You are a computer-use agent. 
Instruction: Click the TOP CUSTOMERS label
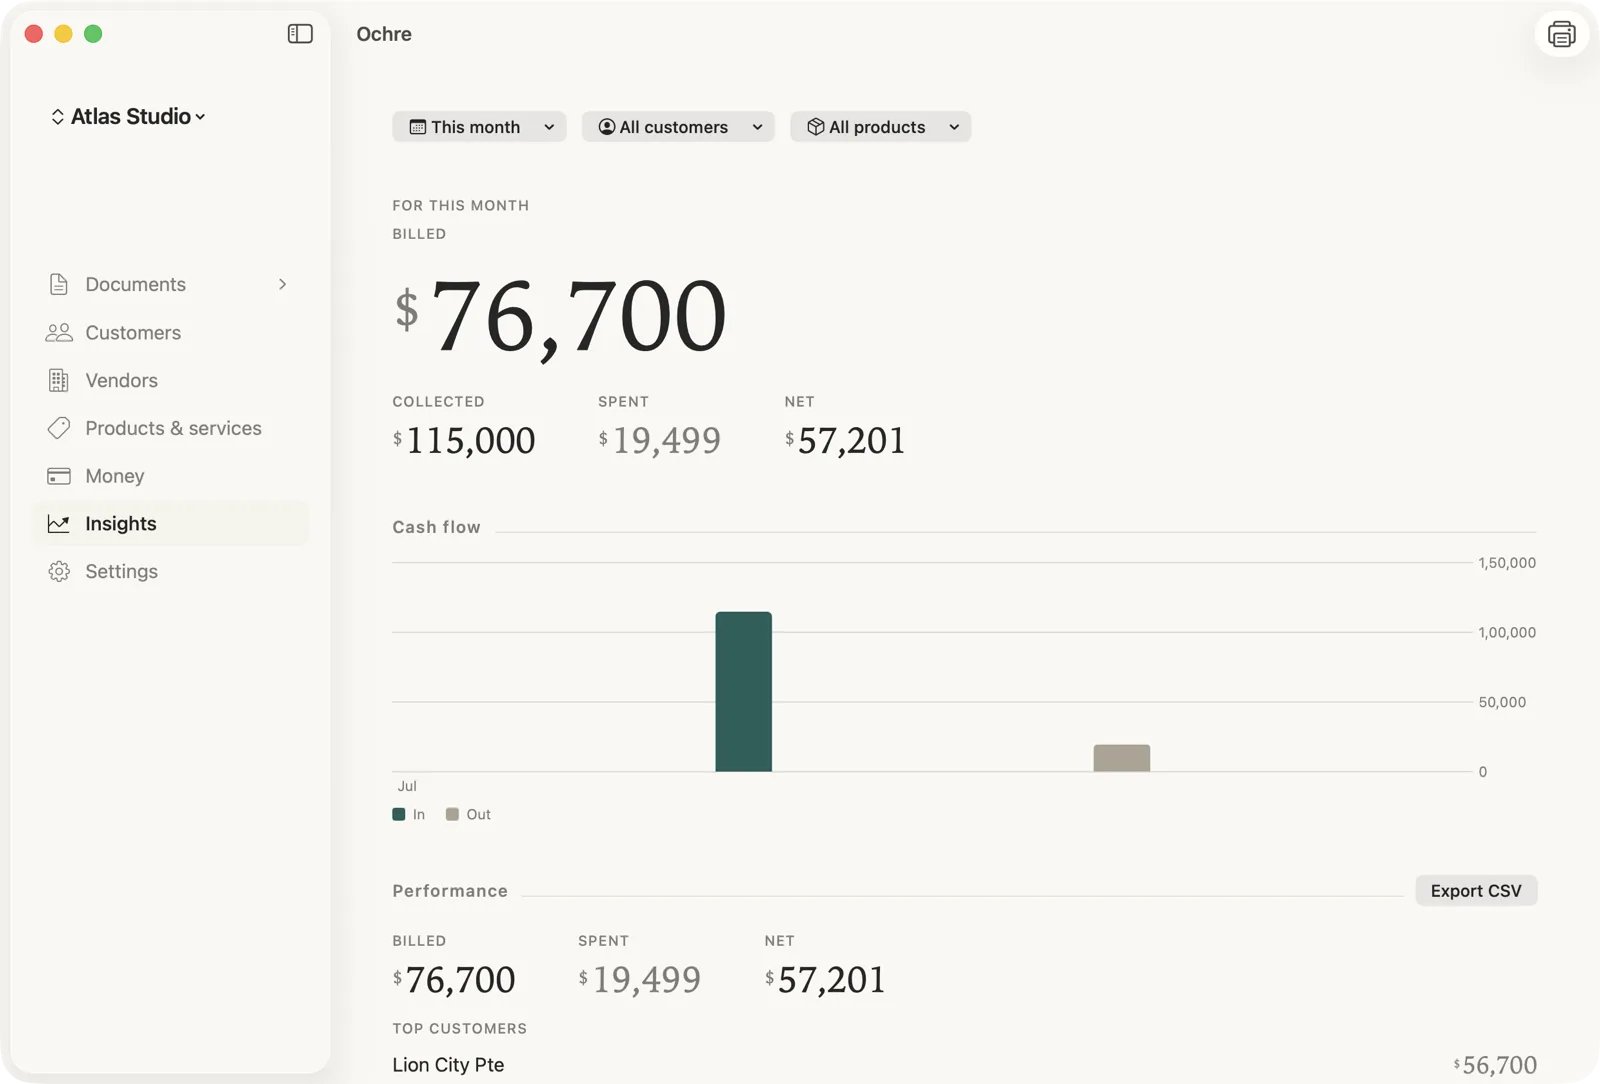click(x=459, y=1028)
